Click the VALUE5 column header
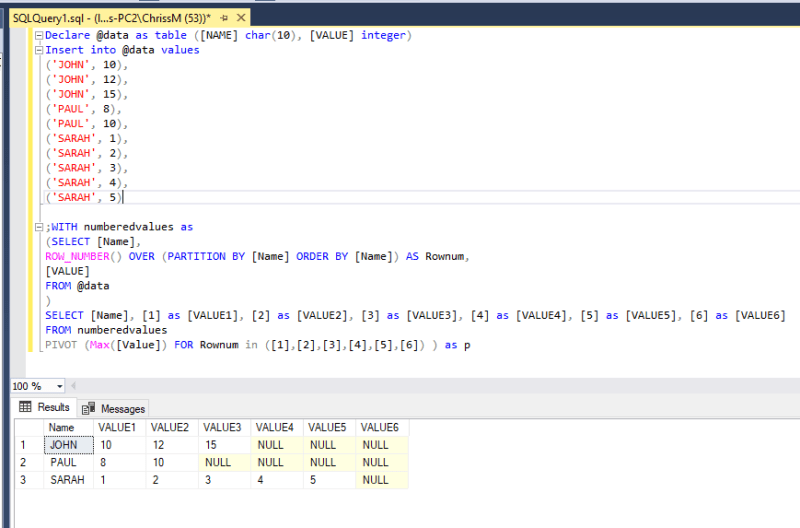 pyautogui.click(x=330, y=428)
